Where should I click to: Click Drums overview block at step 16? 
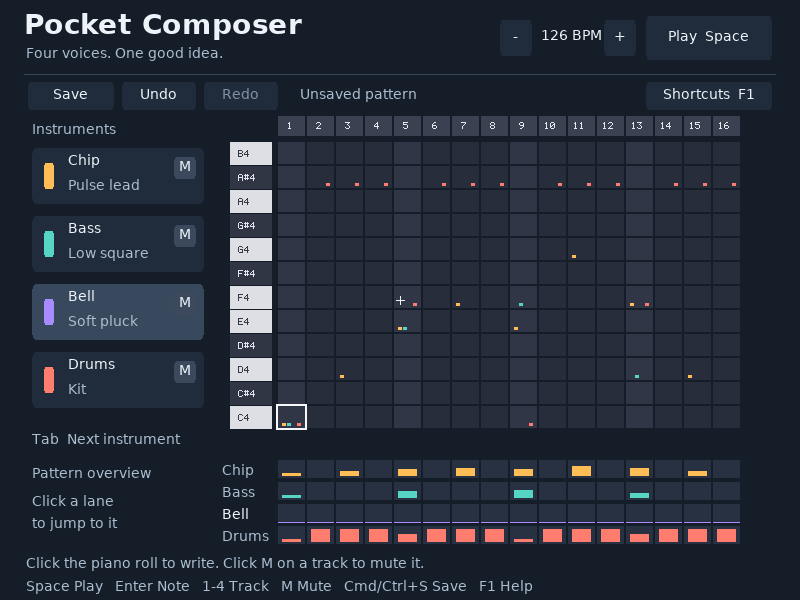tap(727, 535)
